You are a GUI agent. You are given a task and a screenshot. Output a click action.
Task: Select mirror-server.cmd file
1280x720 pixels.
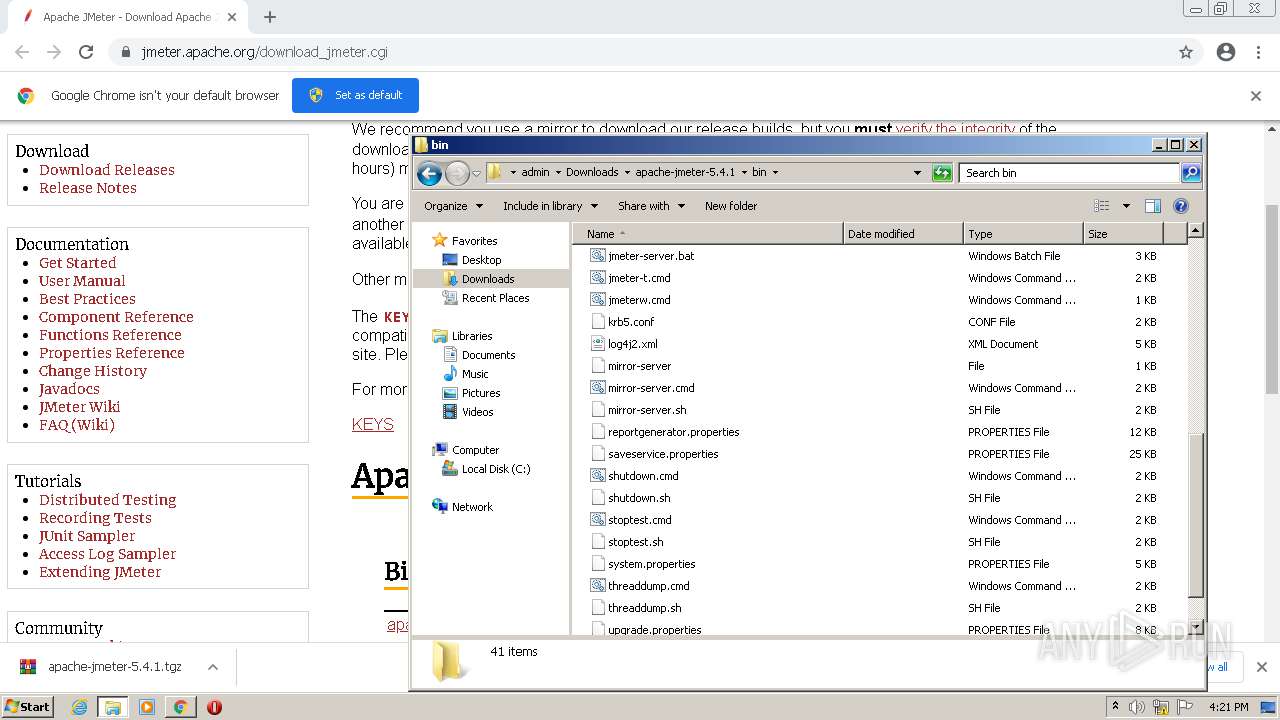pyautogui.click(x=651, y=388)
